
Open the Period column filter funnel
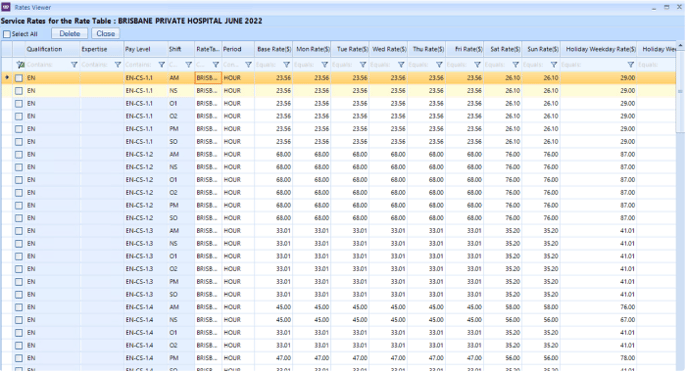click(x=248, y=64)
